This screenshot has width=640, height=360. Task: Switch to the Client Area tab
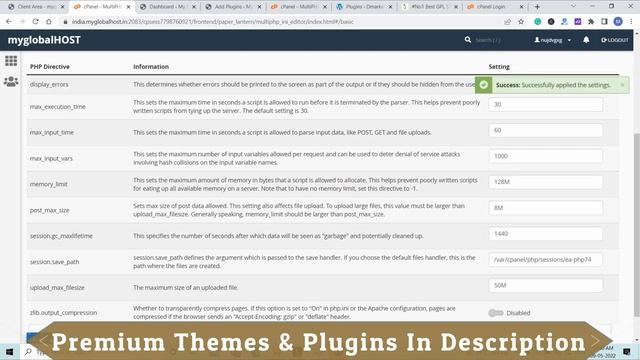point(35,7)
